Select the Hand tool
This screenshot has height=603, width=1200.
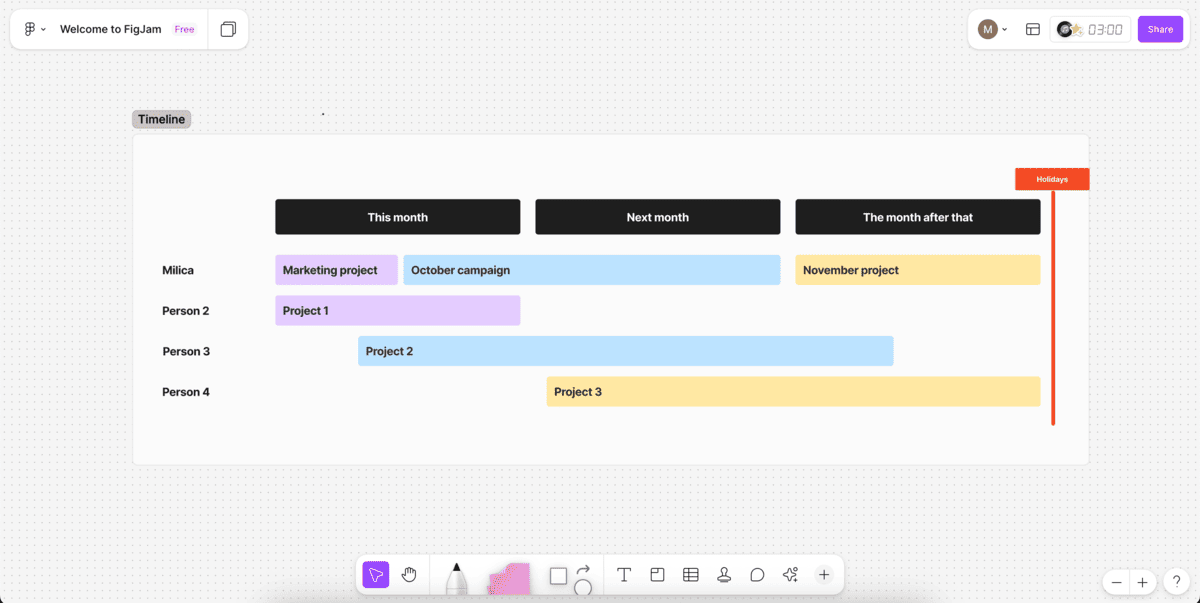coord(409,575)
